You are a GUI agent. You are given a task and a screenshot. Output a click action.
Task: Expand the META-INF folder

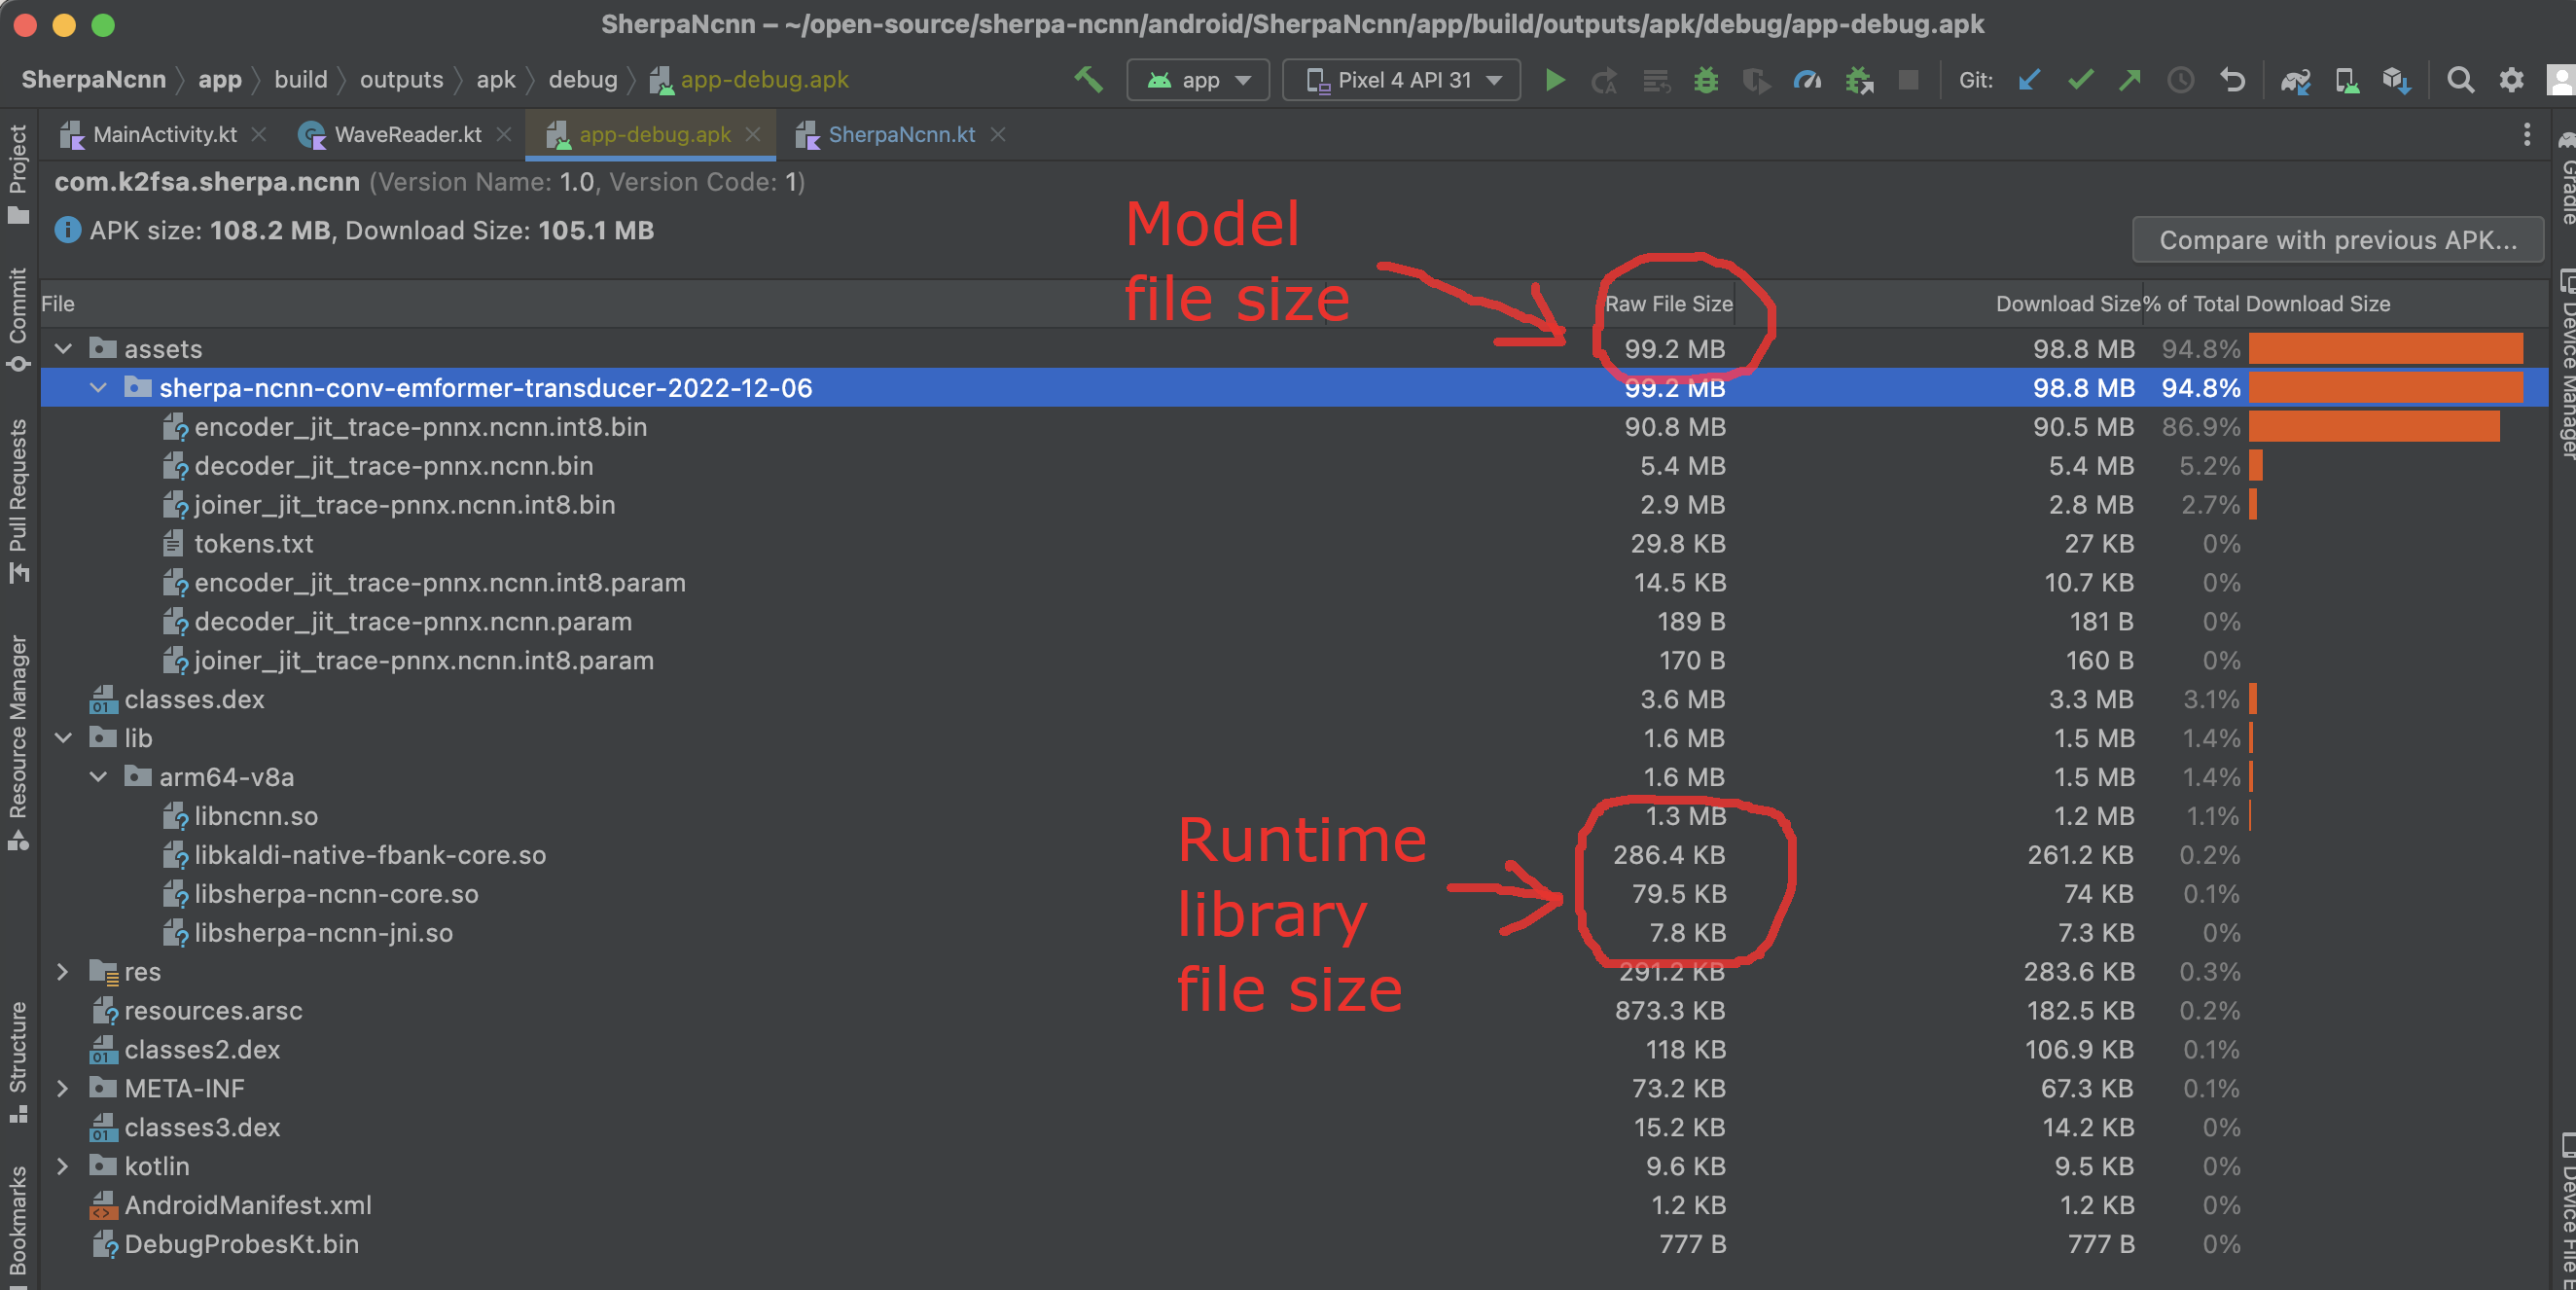tap(63, 1088)
